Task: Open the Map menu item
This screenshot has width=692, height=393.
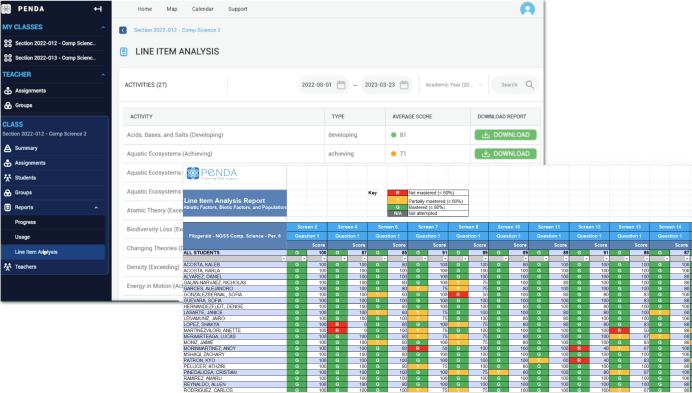Action: [172, 9]
